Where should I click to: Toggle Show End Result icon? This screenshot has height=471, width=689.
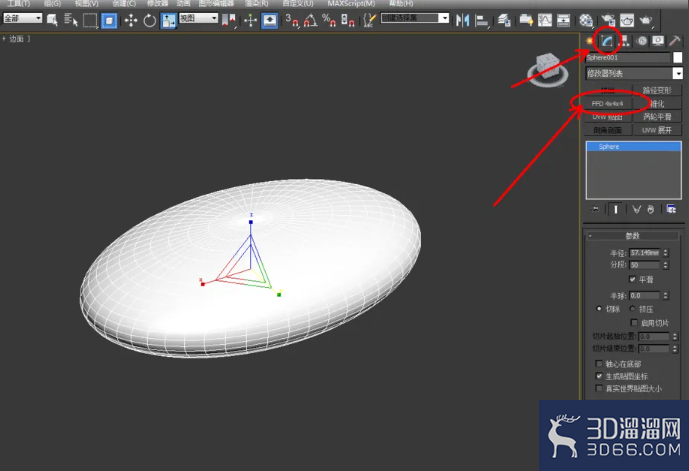pyautogui.click(x=616, y=209)
